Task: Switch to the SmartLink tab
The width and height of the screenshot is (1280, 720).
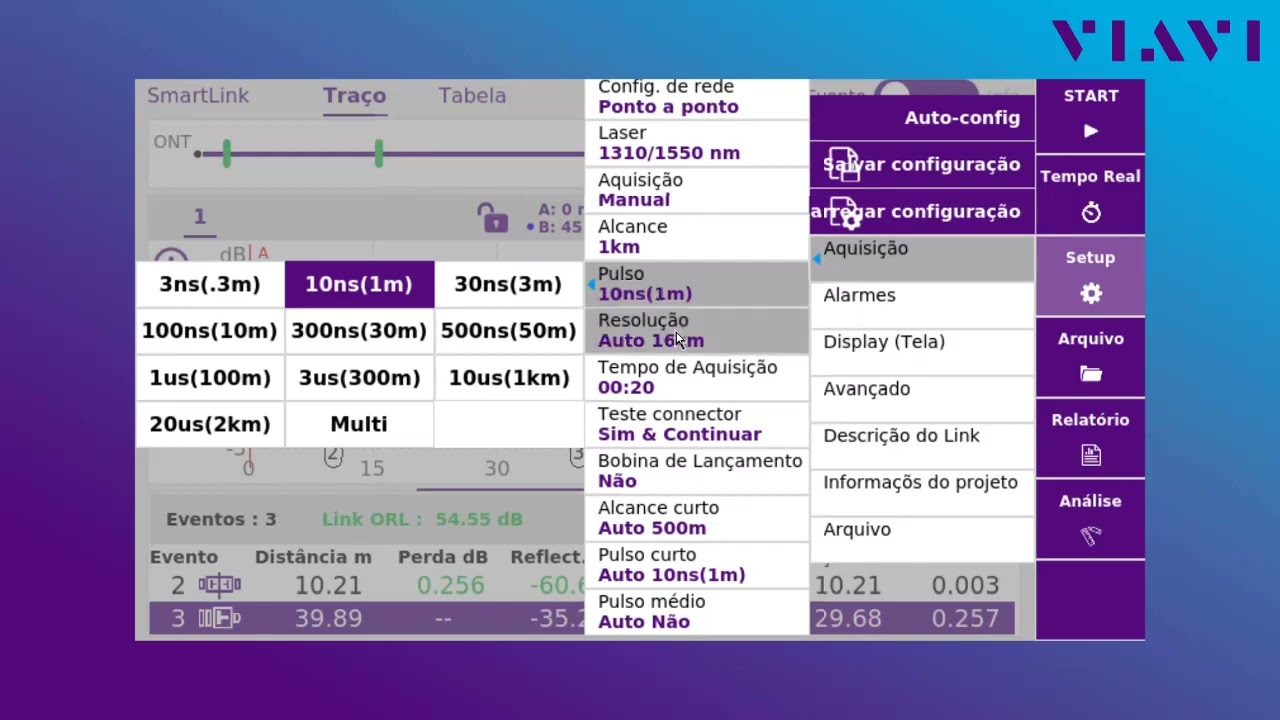Action: [x=198, y=96]
